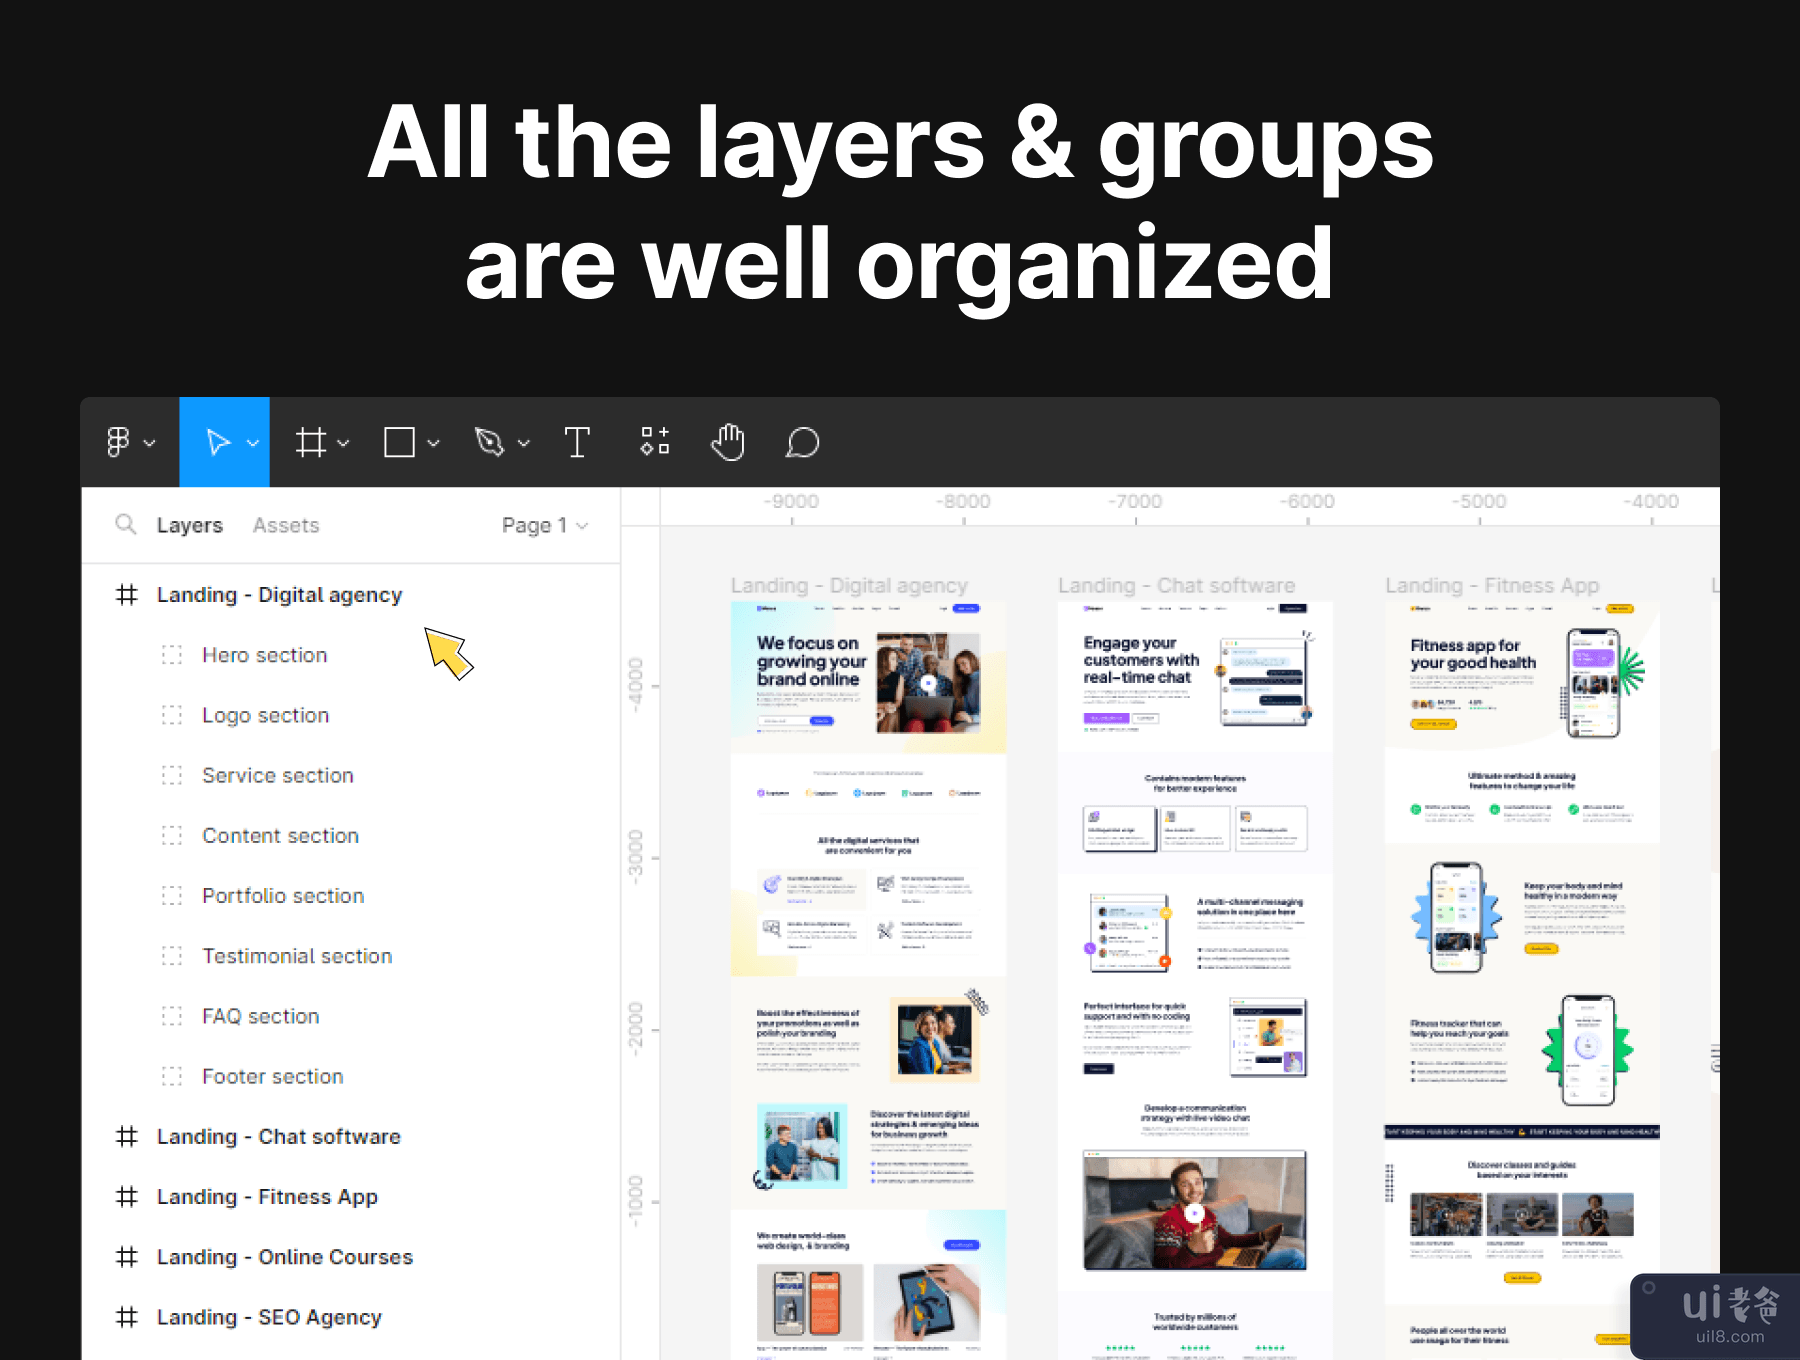
Task: Click the layers search magnifier icon
Action: 125,525
